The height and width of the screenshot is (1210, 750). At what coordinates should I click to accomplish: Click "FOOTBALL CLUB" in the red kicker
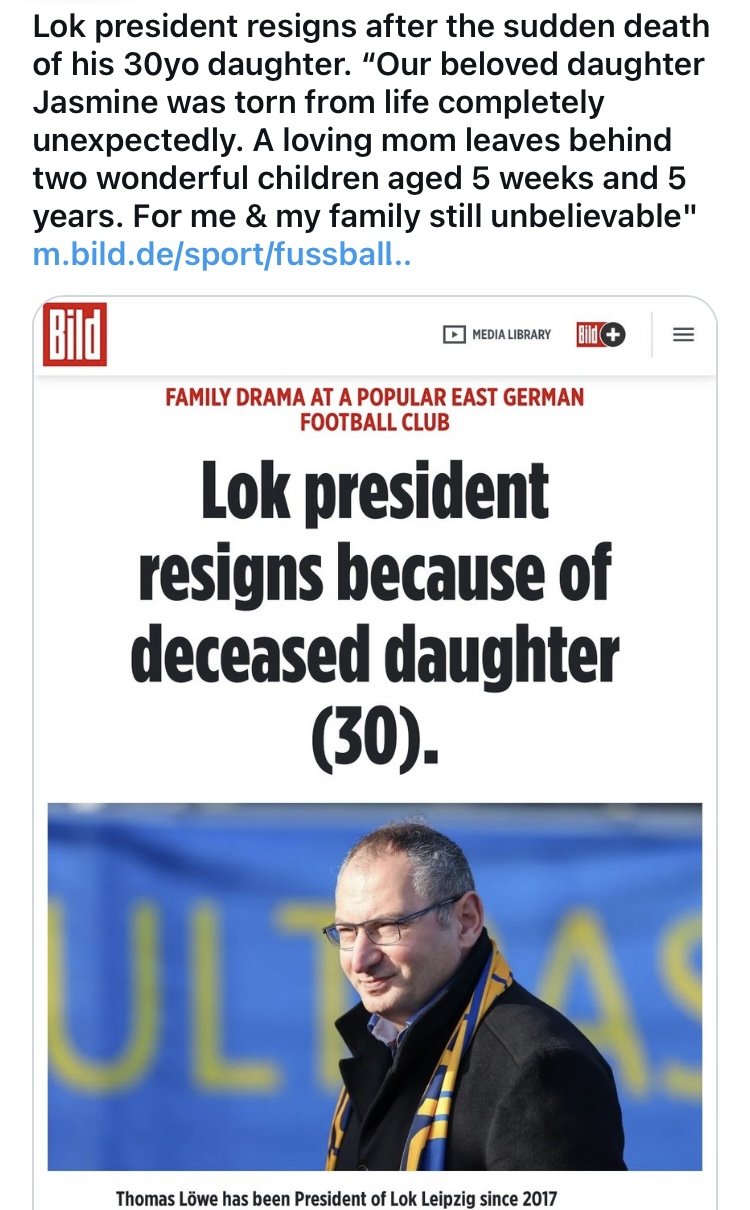point(374,421)
